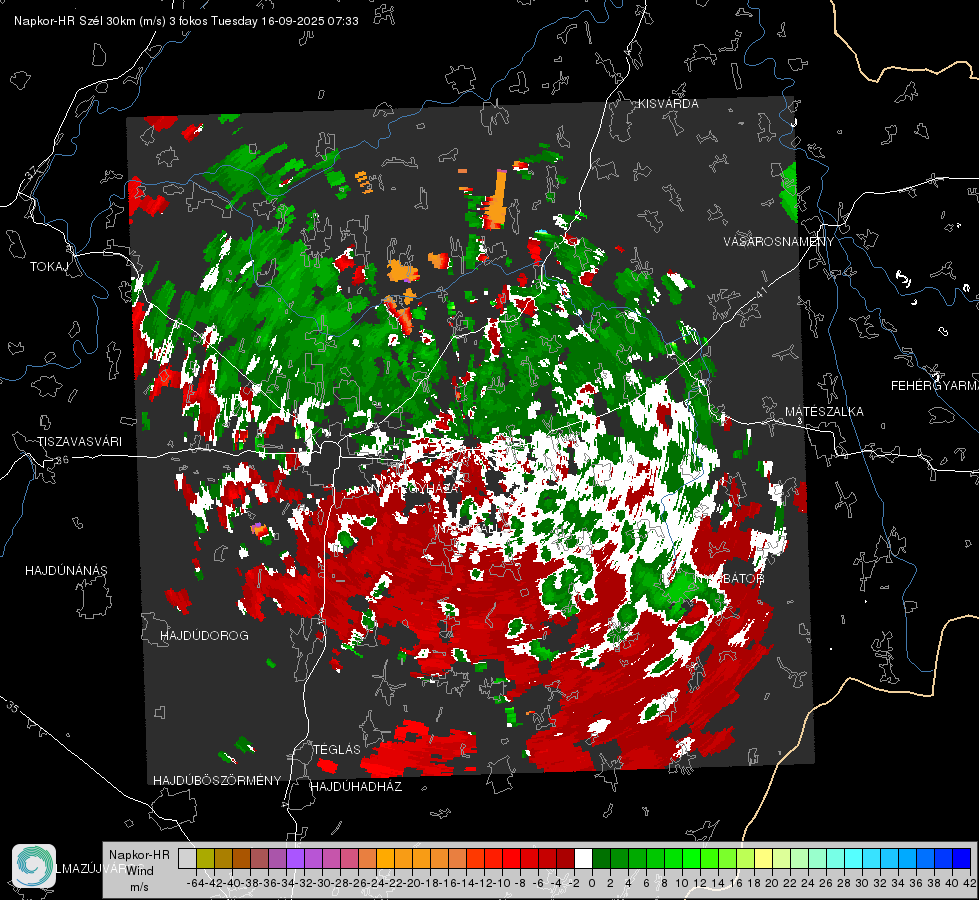The height and width of the screenshot is (900, 979).
Task: Click the TOKAJ city label
Action: coord(49,267)
